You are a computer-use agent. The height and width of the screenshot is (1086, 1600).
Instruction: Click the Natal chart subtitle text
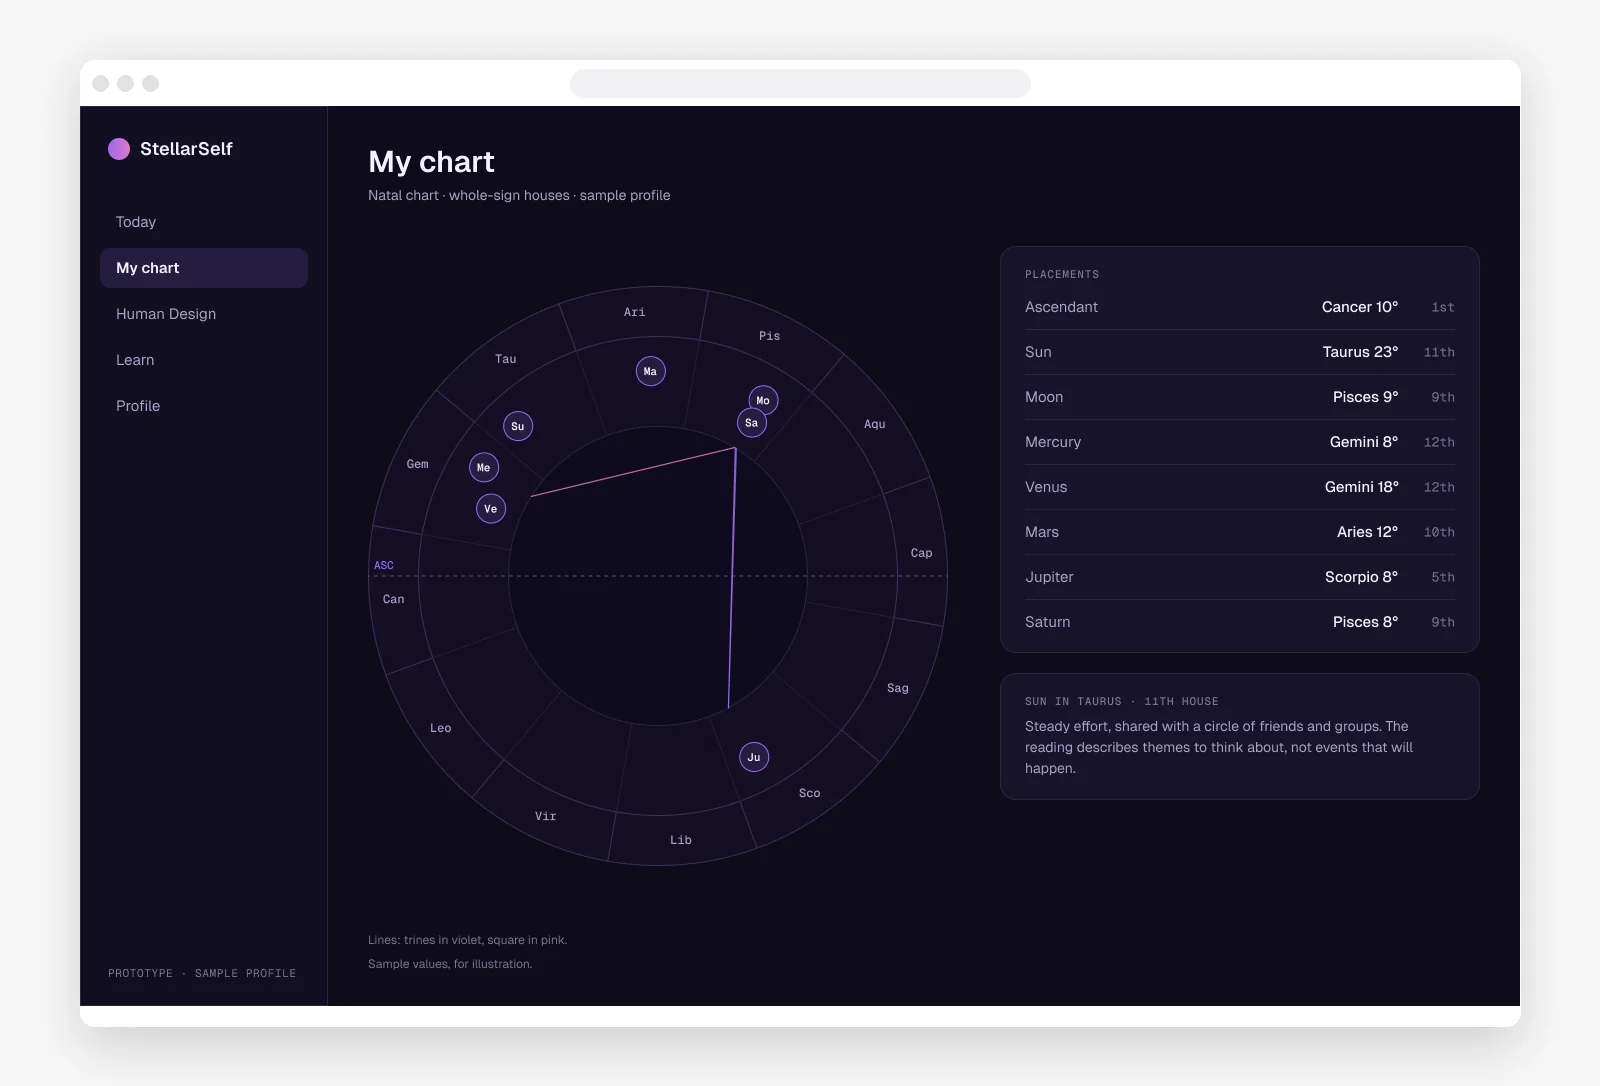tap(519, 195)
